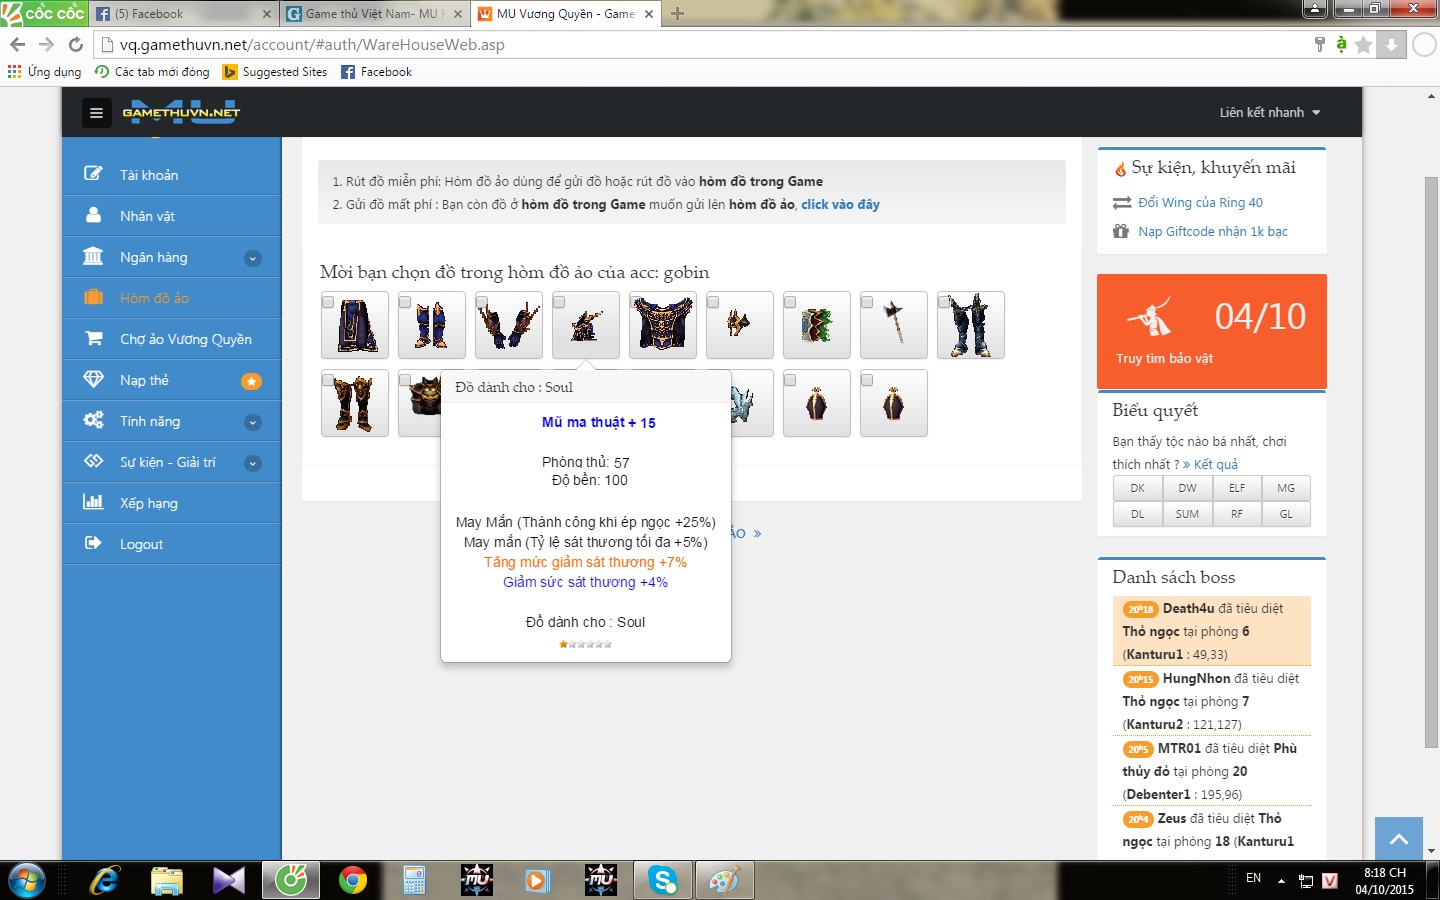Tick the checkbox on the blue boots item
Image resolution: width=1440 pixels, height=900 pixels.
pos(405,302)
